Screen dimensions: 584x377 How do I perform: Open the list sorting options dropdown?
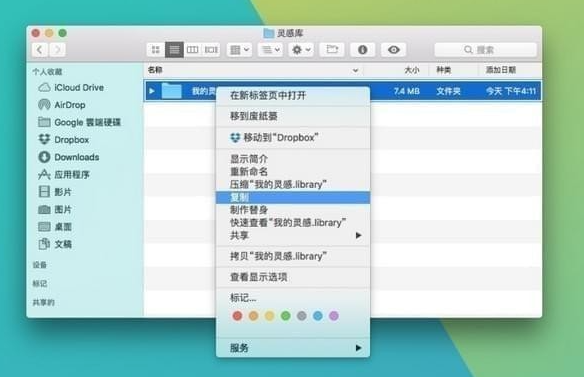pyautogui.click(x=271, y=50)
